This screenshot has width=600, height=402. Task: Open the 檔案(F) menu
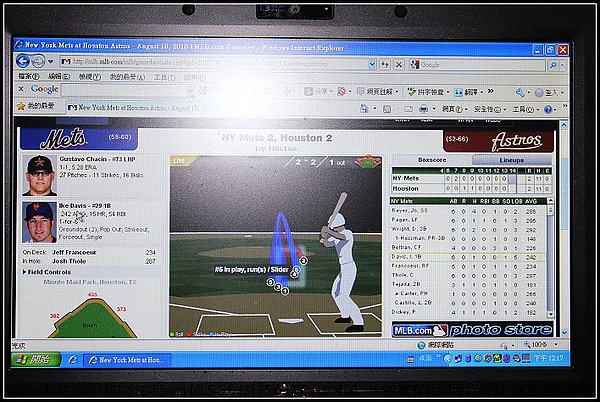point(28,76)
